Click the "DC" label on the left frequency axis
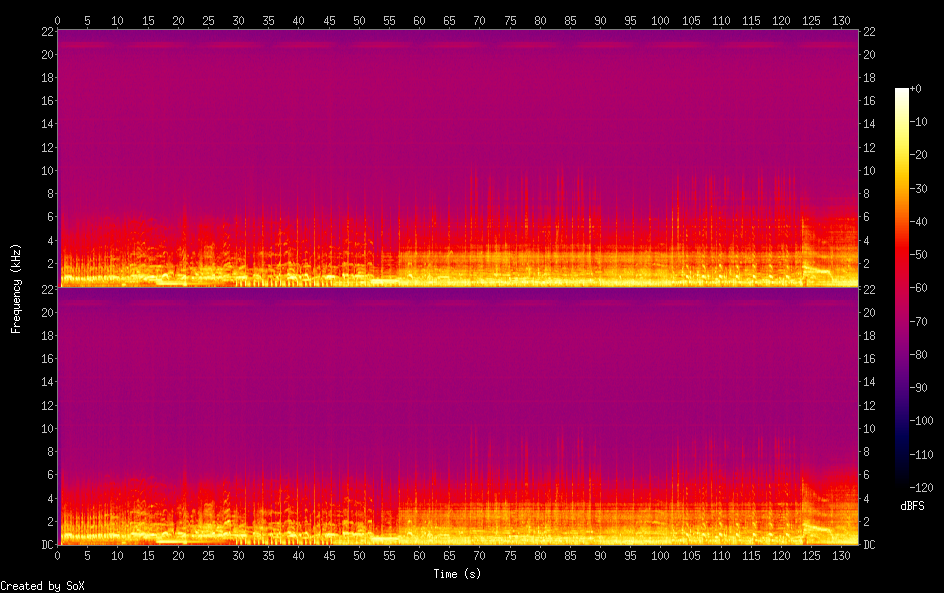This screenshot has height=593, width=944. point(47,545)
